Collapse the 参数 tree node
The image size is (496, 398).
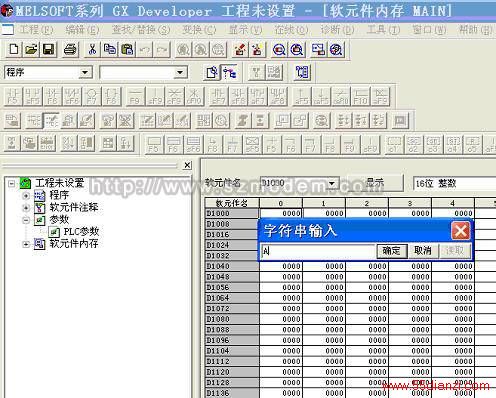[x=26, y=220]
